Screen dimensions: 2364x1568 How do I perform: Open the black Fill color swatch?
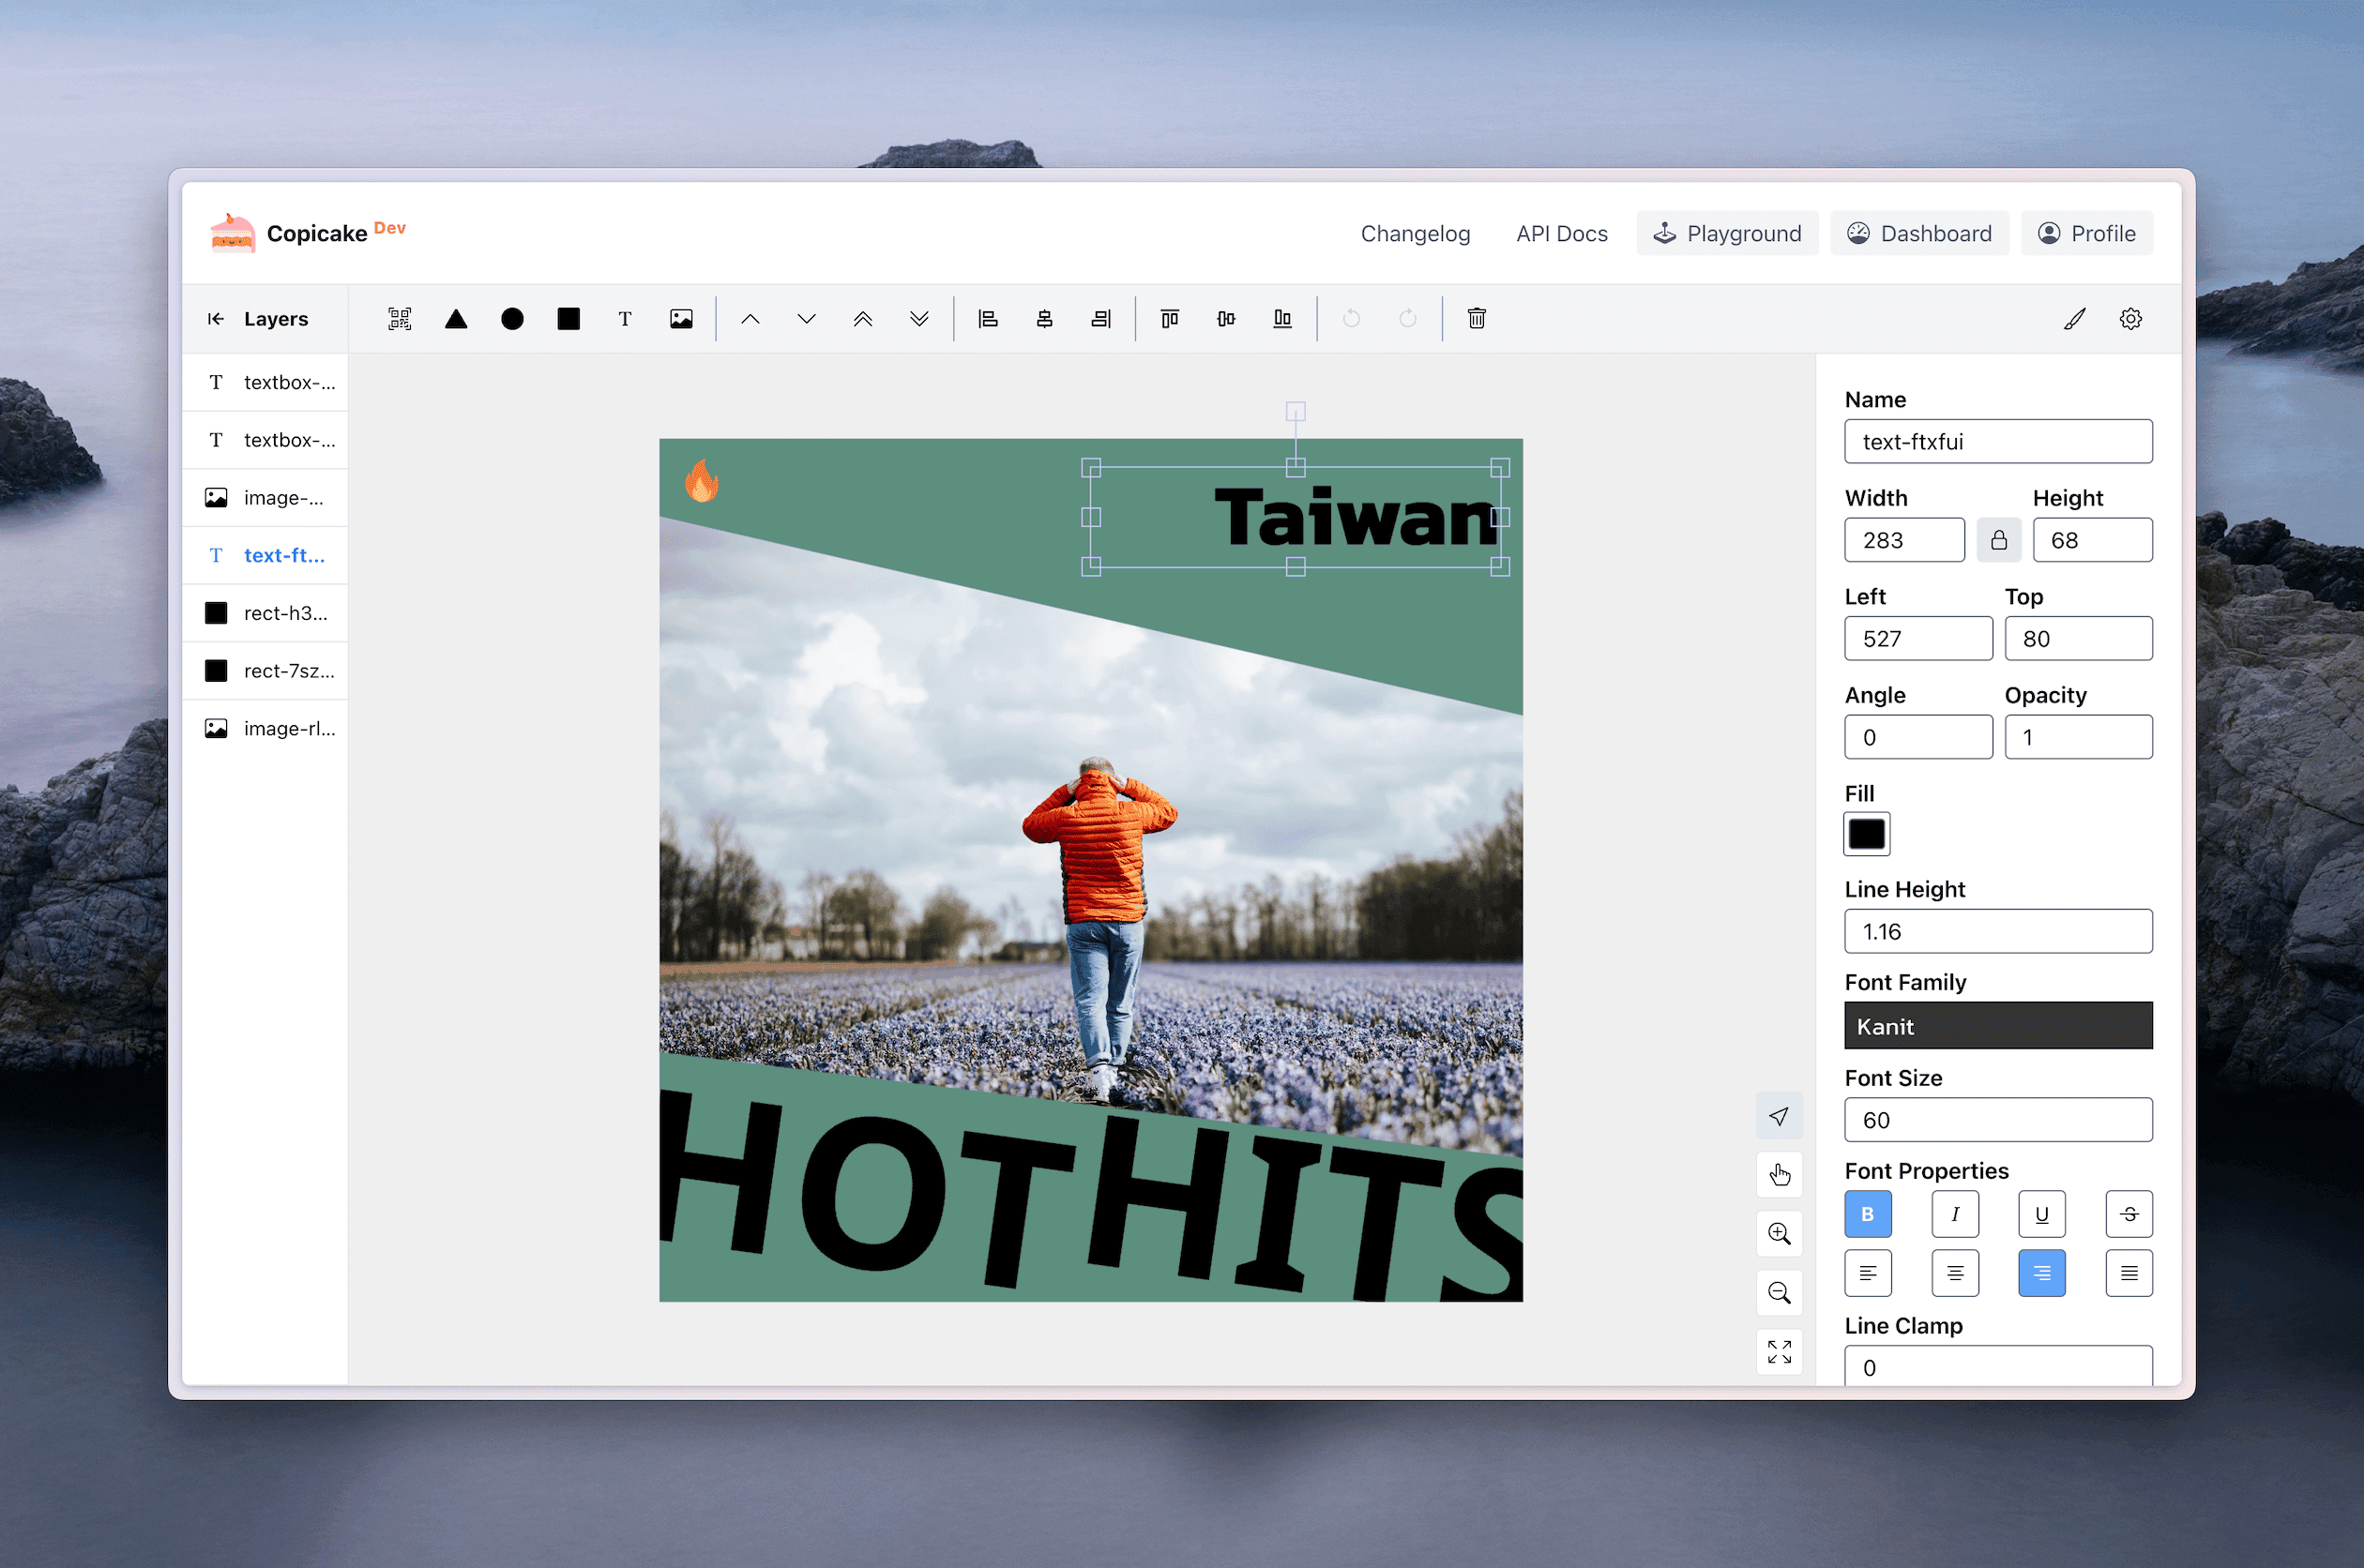1866,834
